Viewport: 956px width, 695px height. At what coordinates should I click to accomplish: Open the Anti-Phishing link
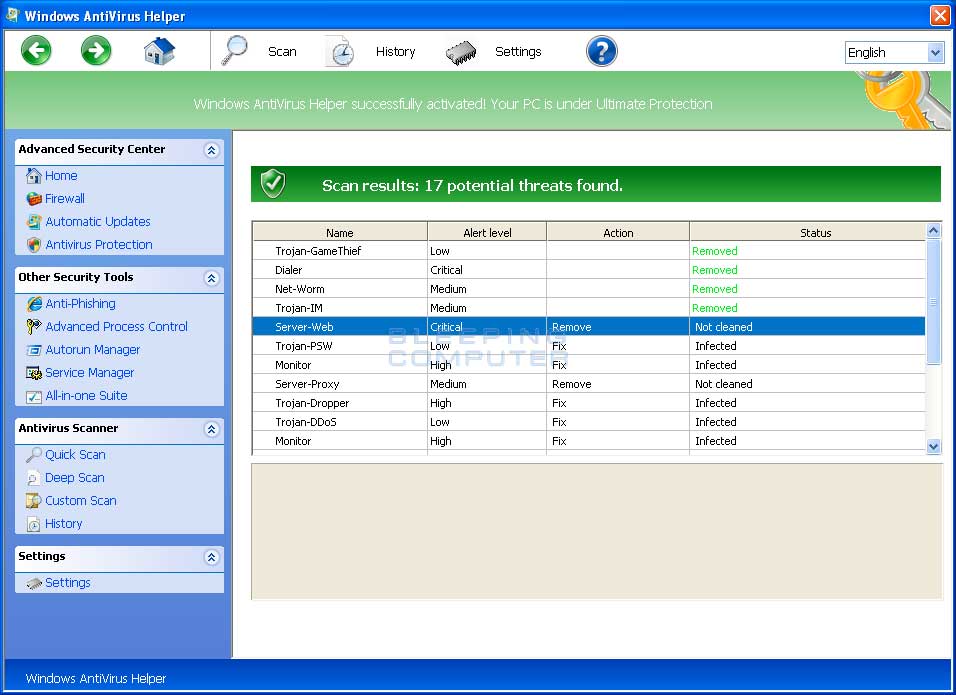(x=80, y=304)
